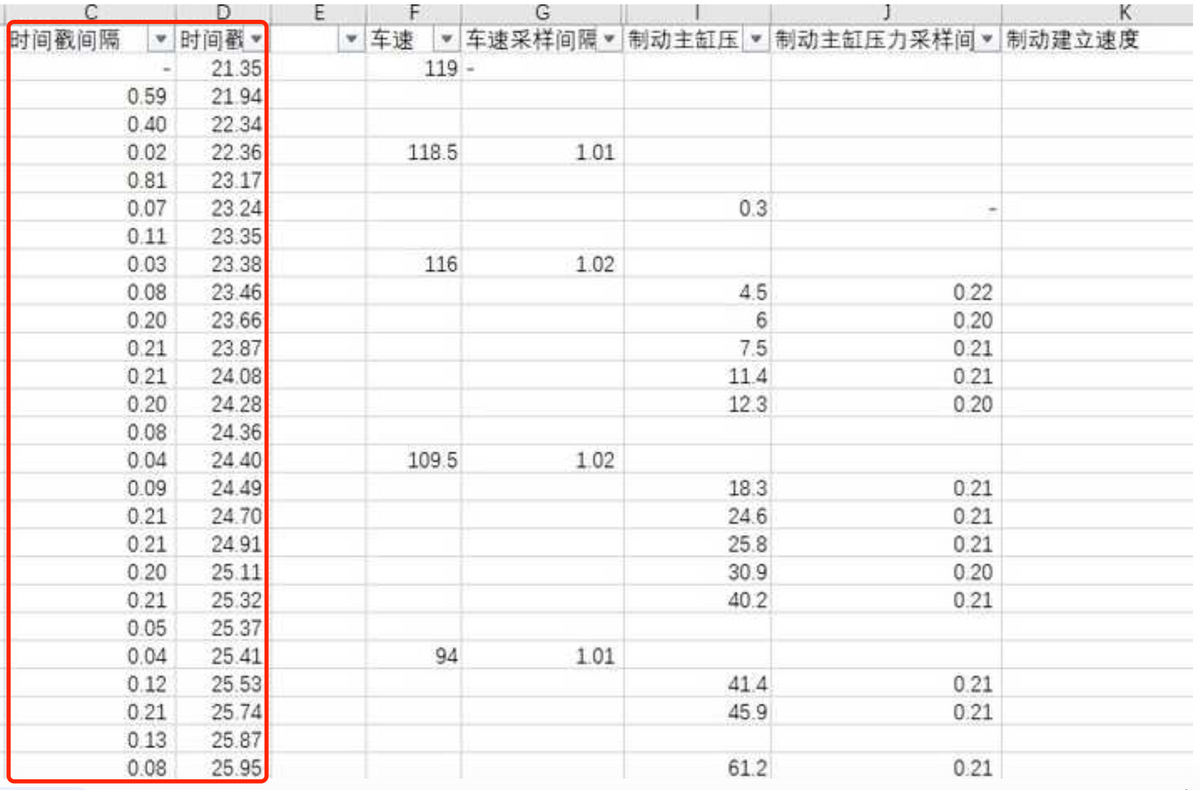
Task: Open filter dropdown for 时间戳间隔 column
Action: pos(160,39)
